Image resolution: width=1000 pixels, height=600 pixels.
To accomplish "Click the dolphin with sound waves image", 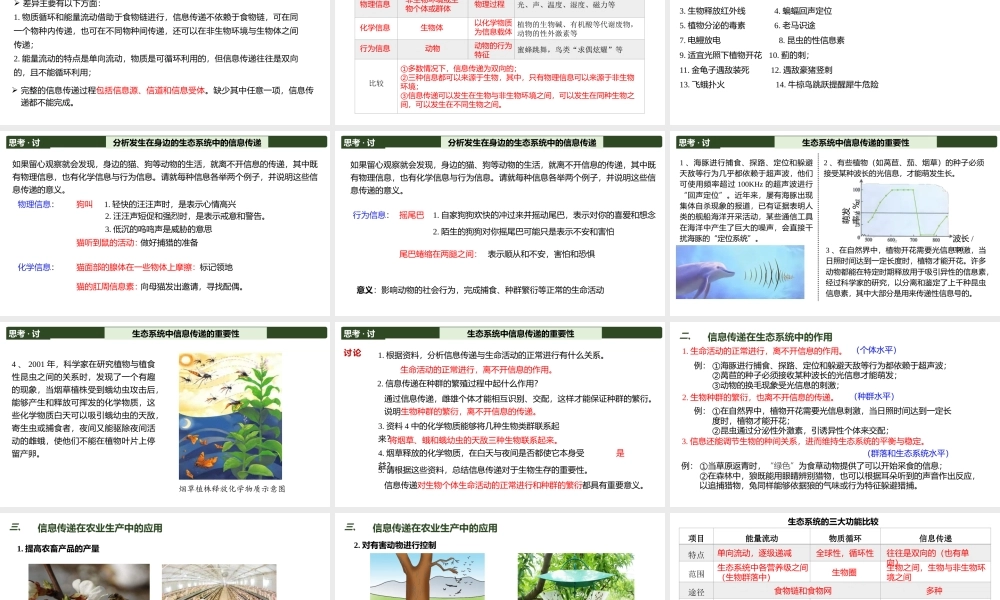I will coord(740,272).
